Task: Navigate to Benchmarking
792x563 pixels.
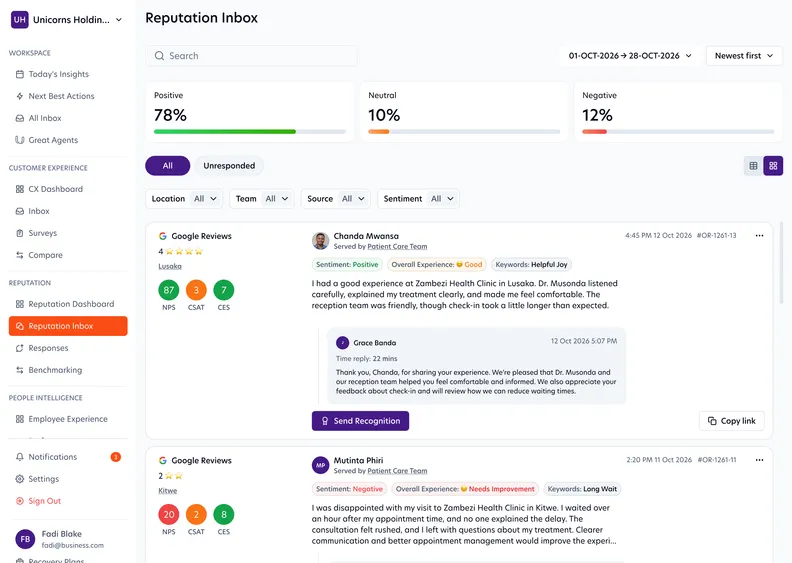Action: pos(55,370)
